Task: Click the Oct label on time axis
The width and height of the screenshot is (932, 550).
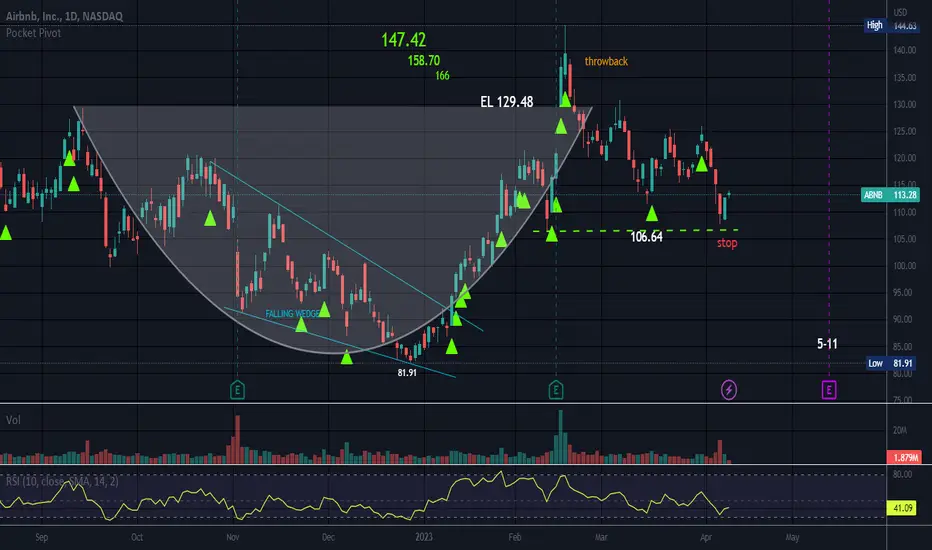Action: pyautogui.click(x=137, y=538)
